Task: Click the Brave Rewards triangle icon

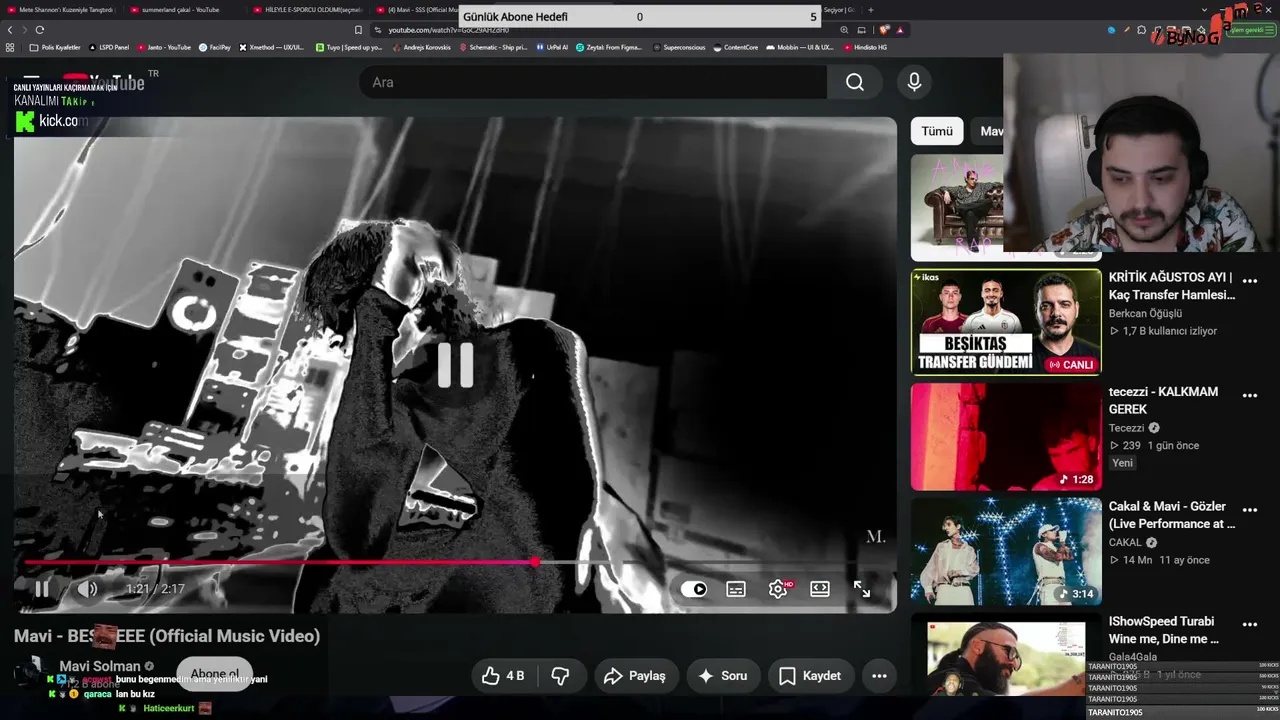Action: pos(900,30)
